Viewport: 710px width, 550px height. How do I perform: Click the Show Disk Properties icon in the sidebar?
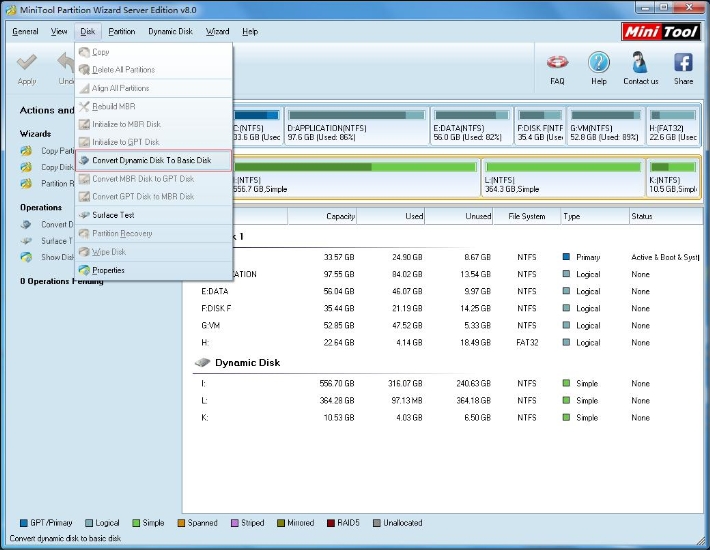coord(26,257)
